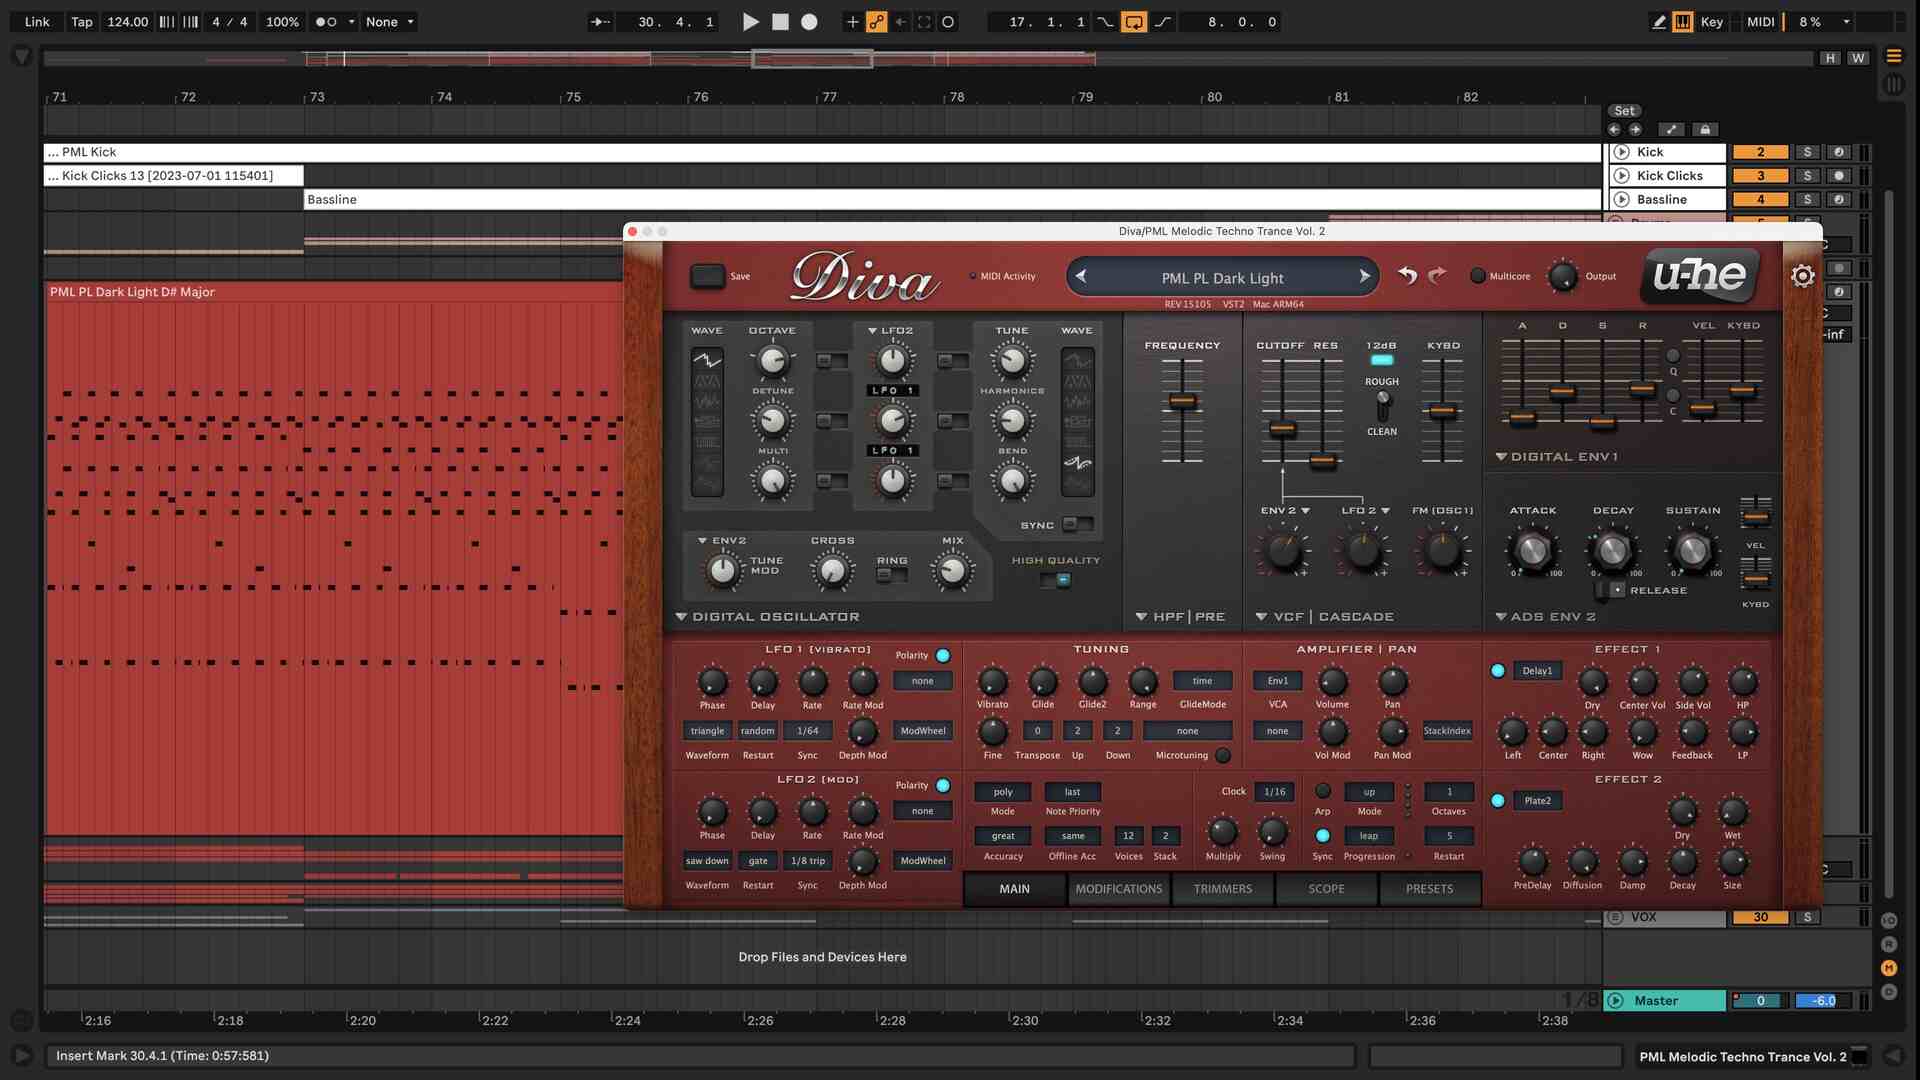Screen dimensions: 1920x1080
Task: Open quantization None dropdown in top bar
Action: (390, 21)
